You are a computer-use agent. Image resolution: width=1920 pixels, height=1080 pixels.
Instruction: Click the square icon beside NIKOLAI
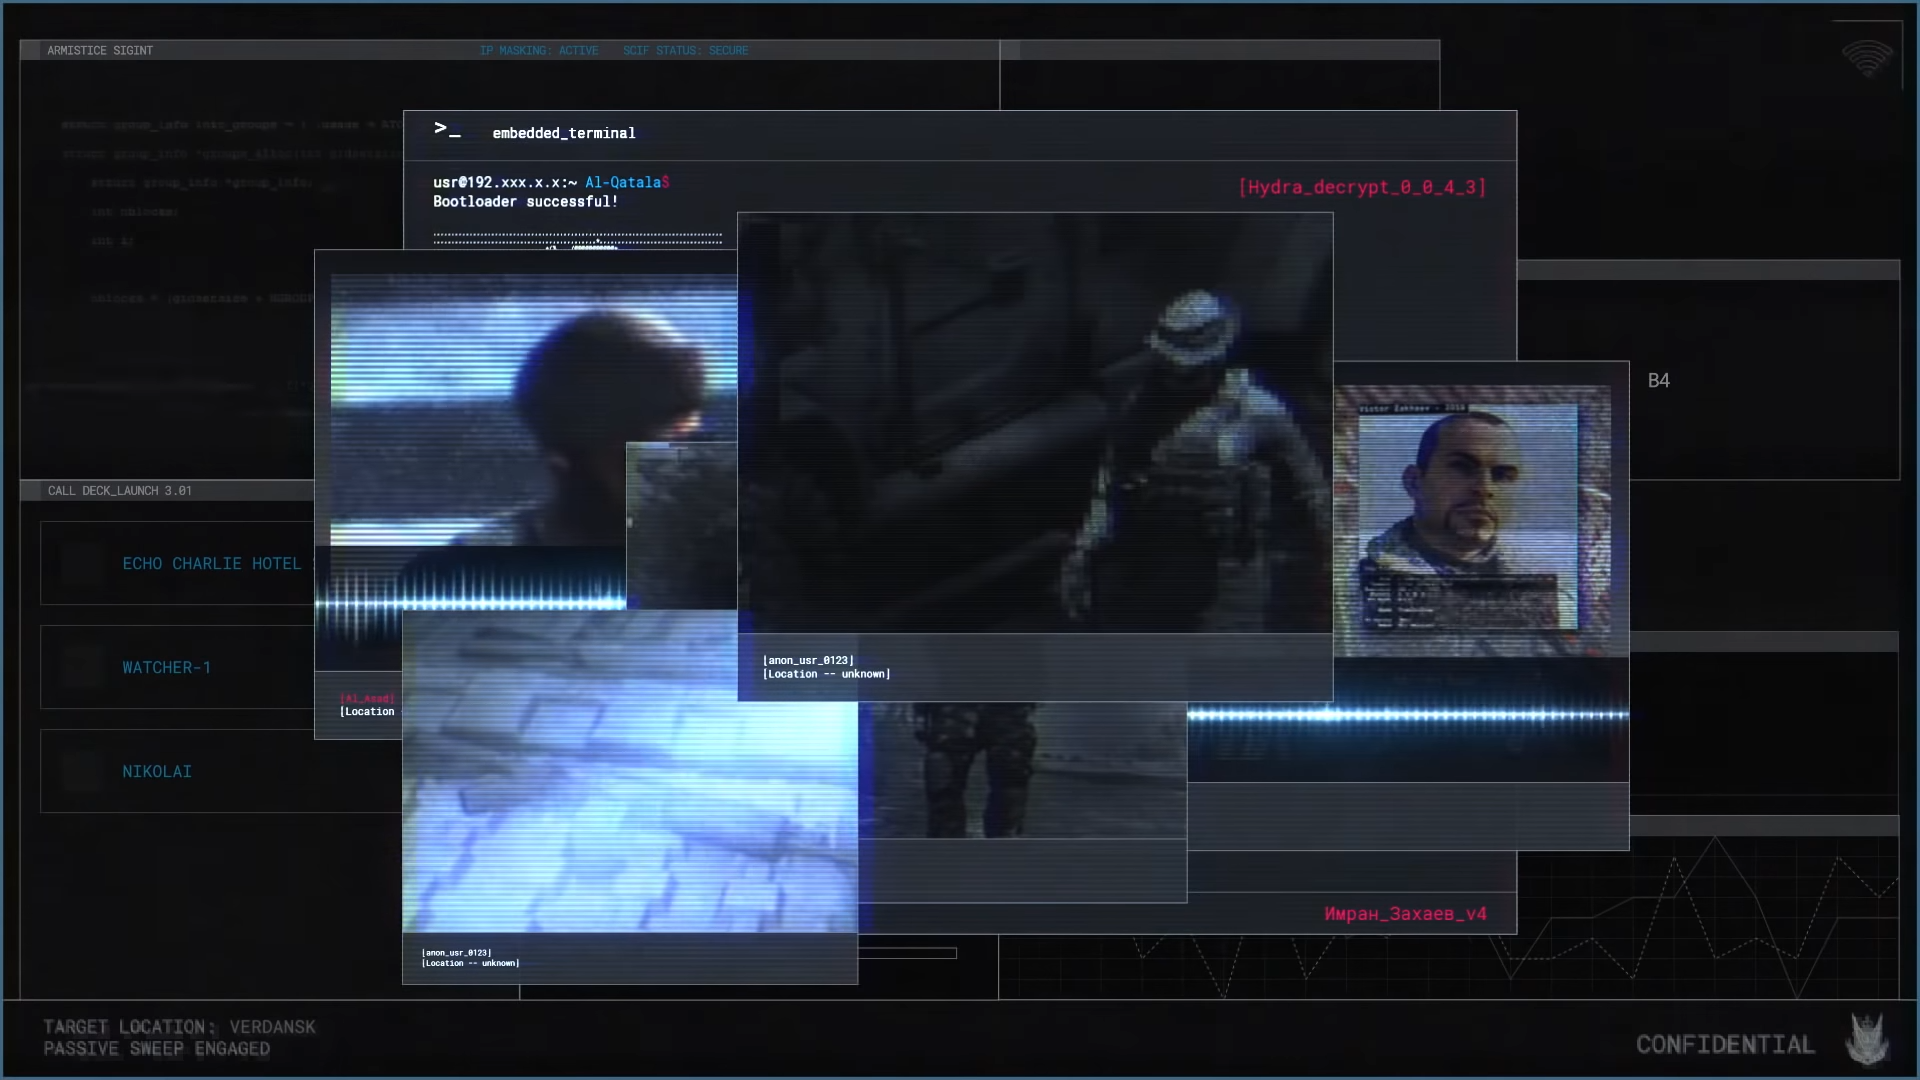pos(82,772)
